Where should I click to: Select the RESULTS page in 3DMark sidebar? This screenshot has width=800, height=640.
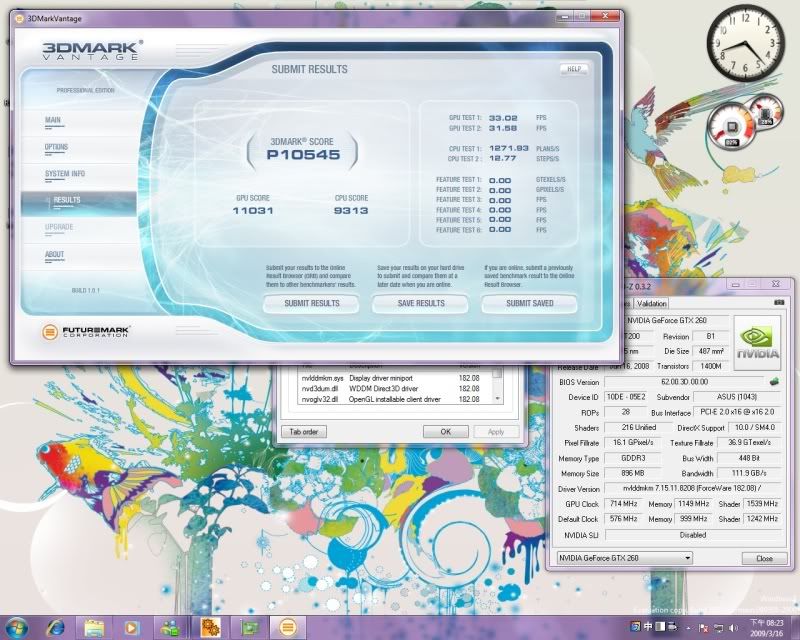[x=79, y=203]
